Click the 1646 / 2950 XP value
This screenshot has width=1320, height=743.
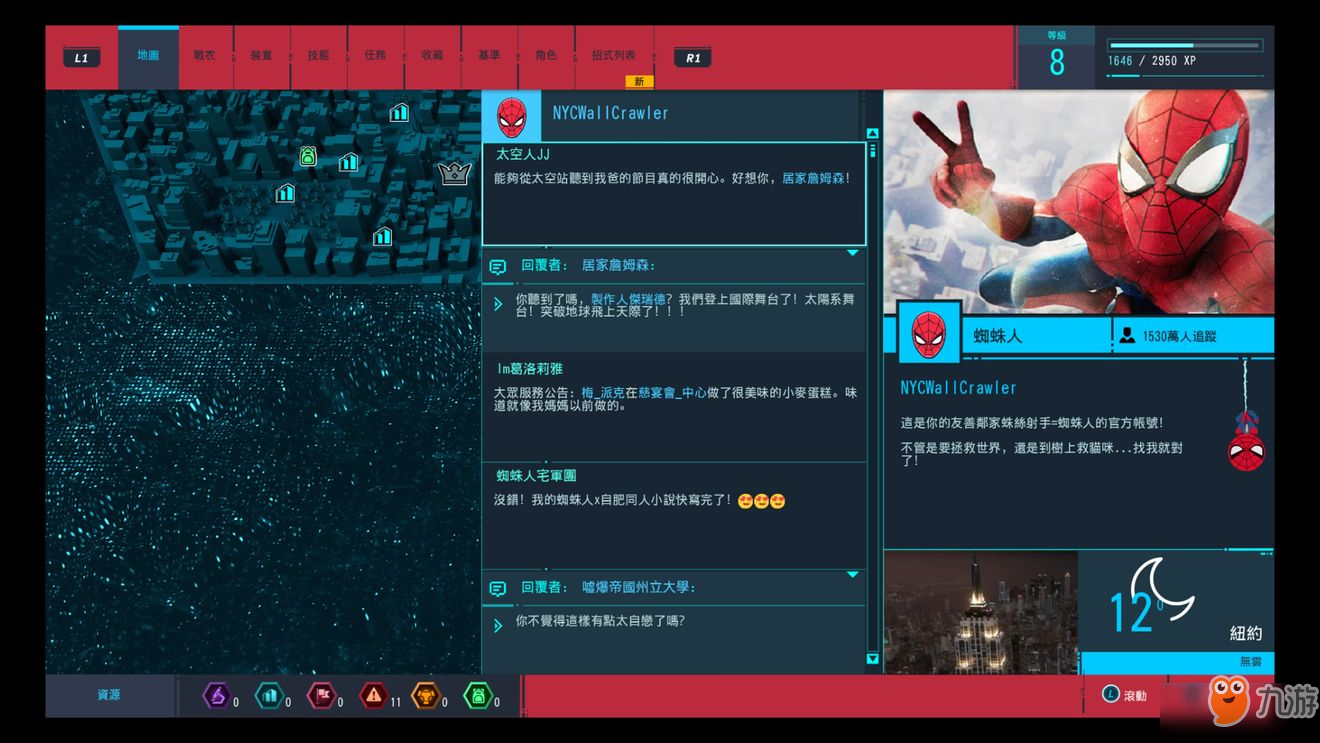1152,61
